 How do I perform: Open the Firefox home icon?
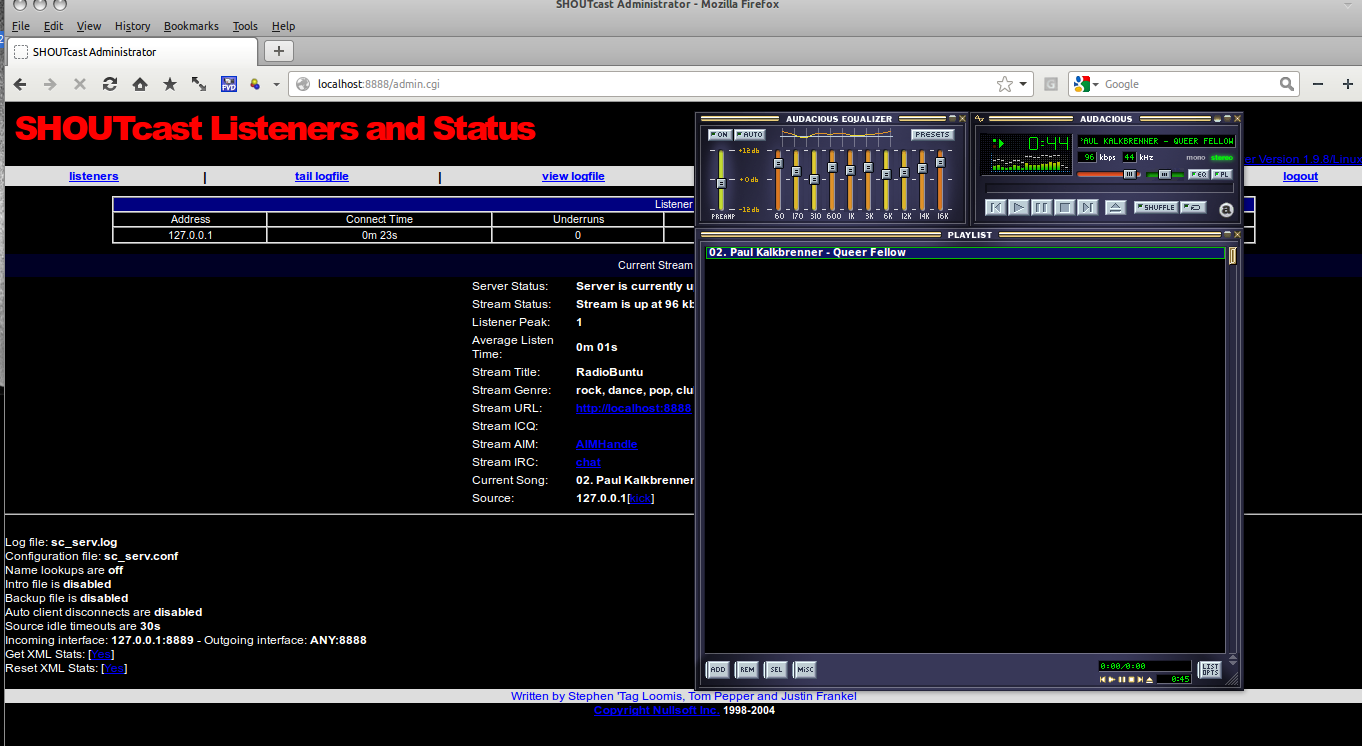click(x=140, y=85)
